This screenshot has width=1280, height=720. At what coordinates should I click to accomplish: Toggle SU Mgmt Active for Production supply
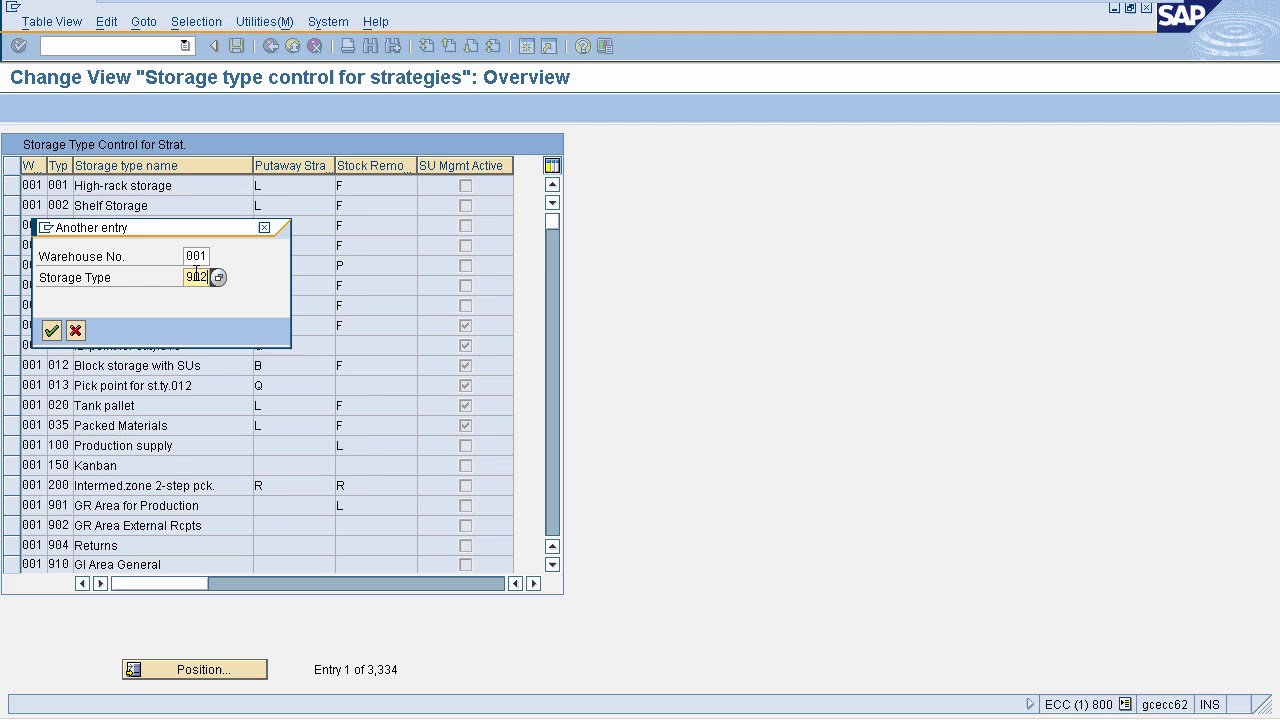point(465,446)
